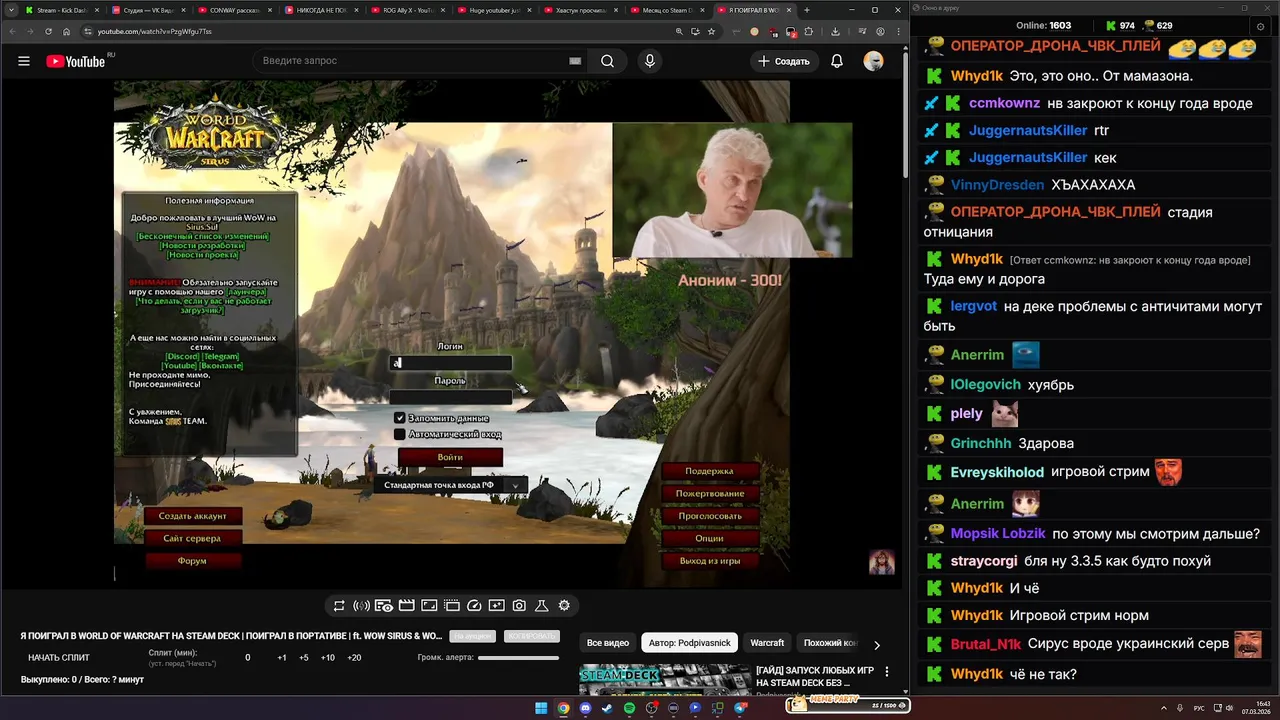
Task: Open the Windows Start menu
Action: 541,708
